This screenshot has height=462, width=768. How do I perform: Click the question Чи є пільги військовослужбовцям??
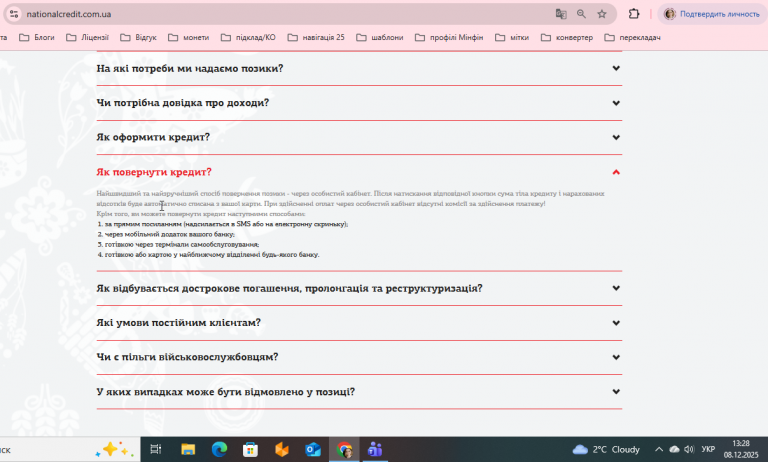tap(187, 357)
